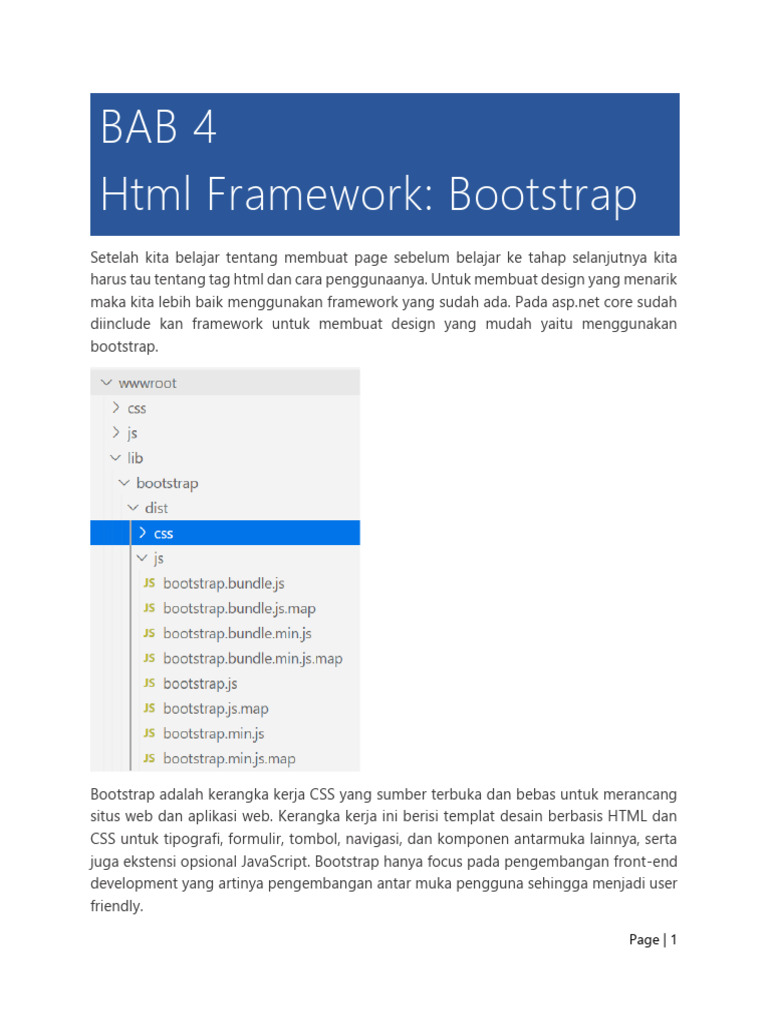768x1024 pixels.
Task: Select the bootstrap folder label
Action: [167, 483]
